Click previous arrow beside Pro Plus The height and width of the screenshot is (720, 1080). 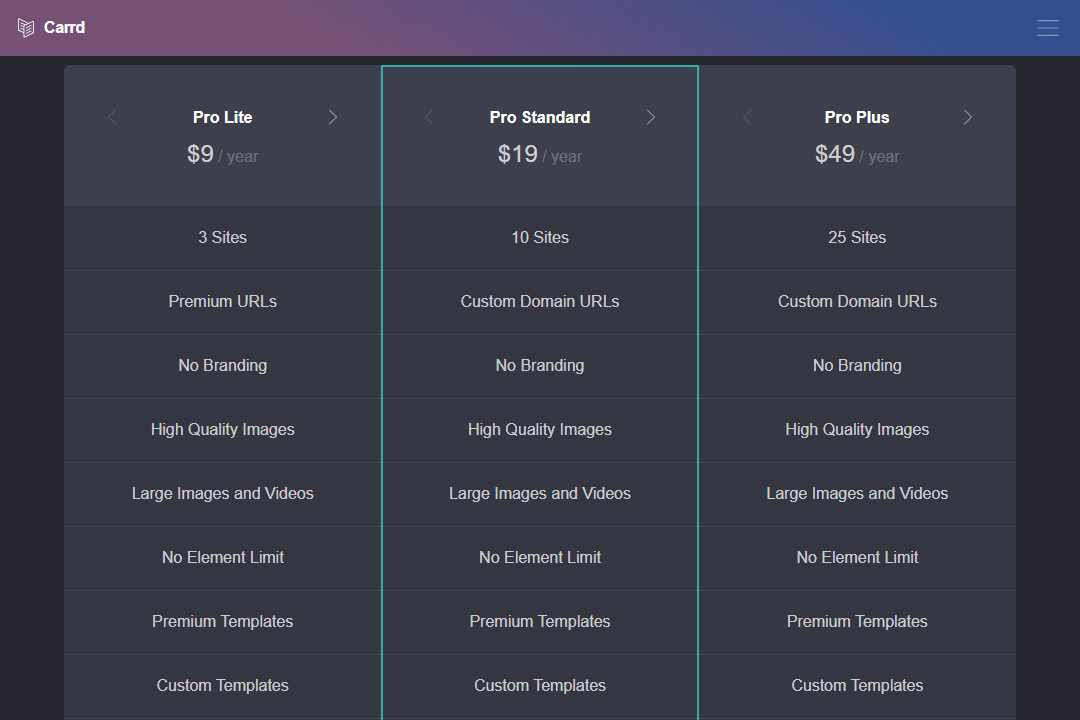point(747,117)
